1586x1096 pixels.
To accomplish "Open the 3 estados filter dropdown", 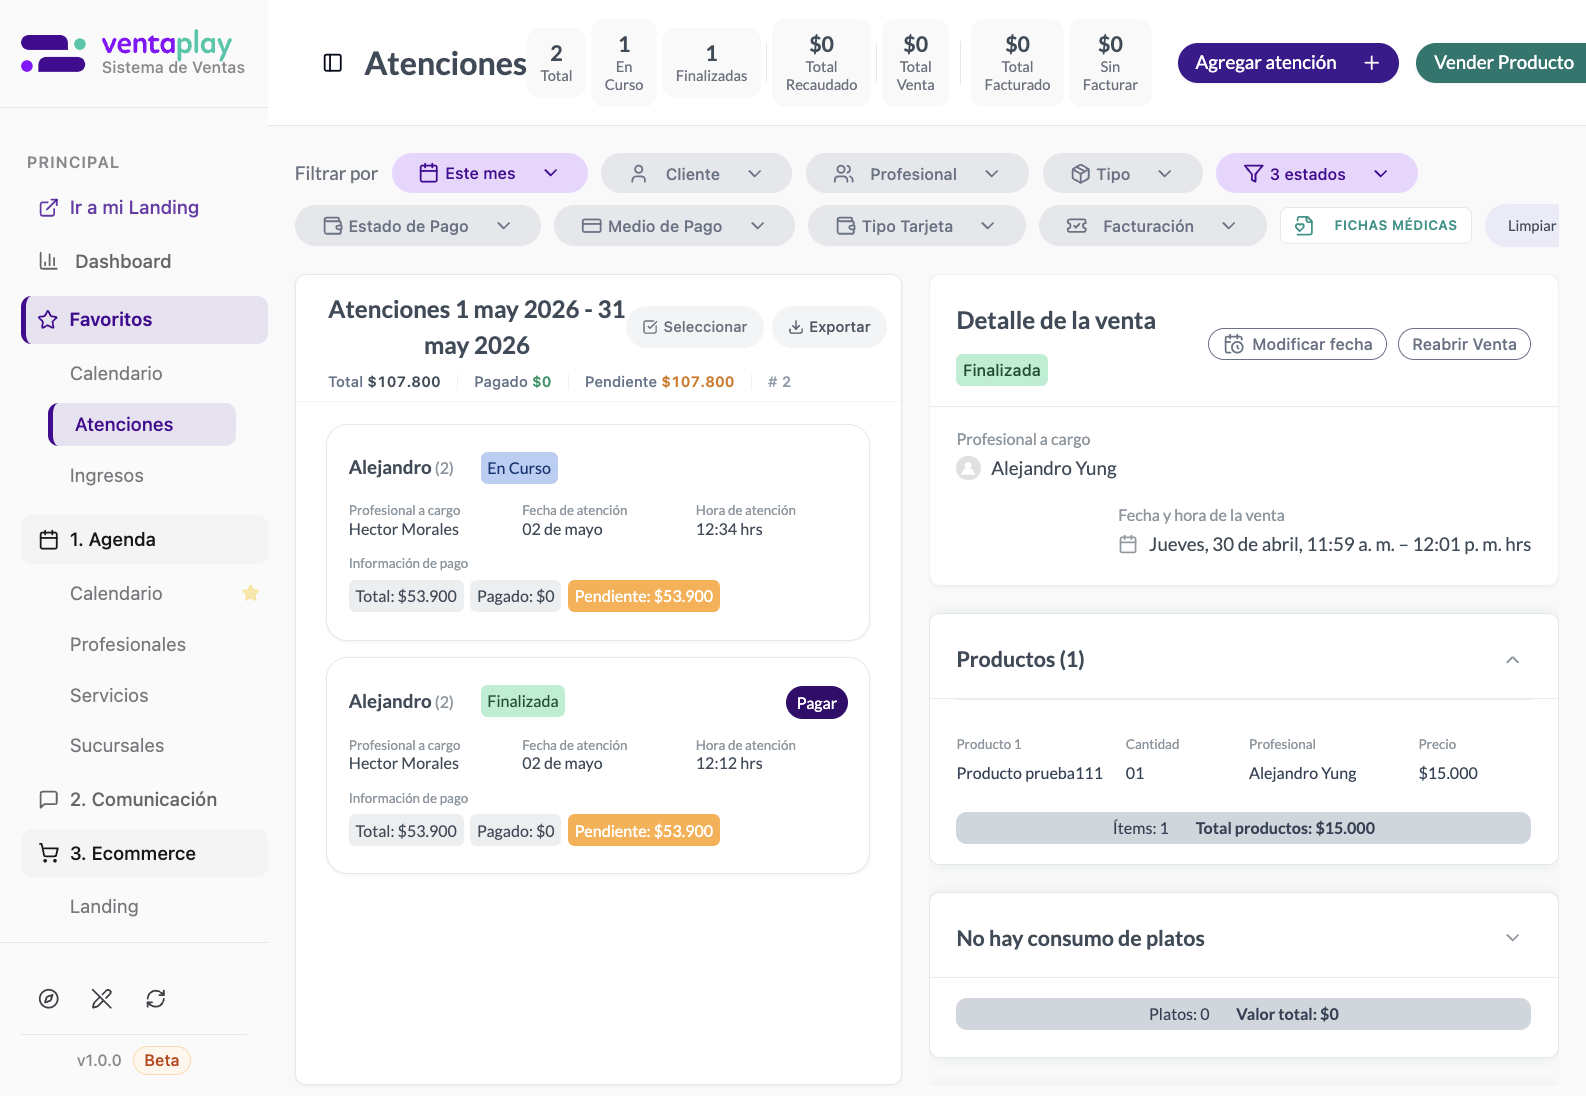I will point(1316,173).
